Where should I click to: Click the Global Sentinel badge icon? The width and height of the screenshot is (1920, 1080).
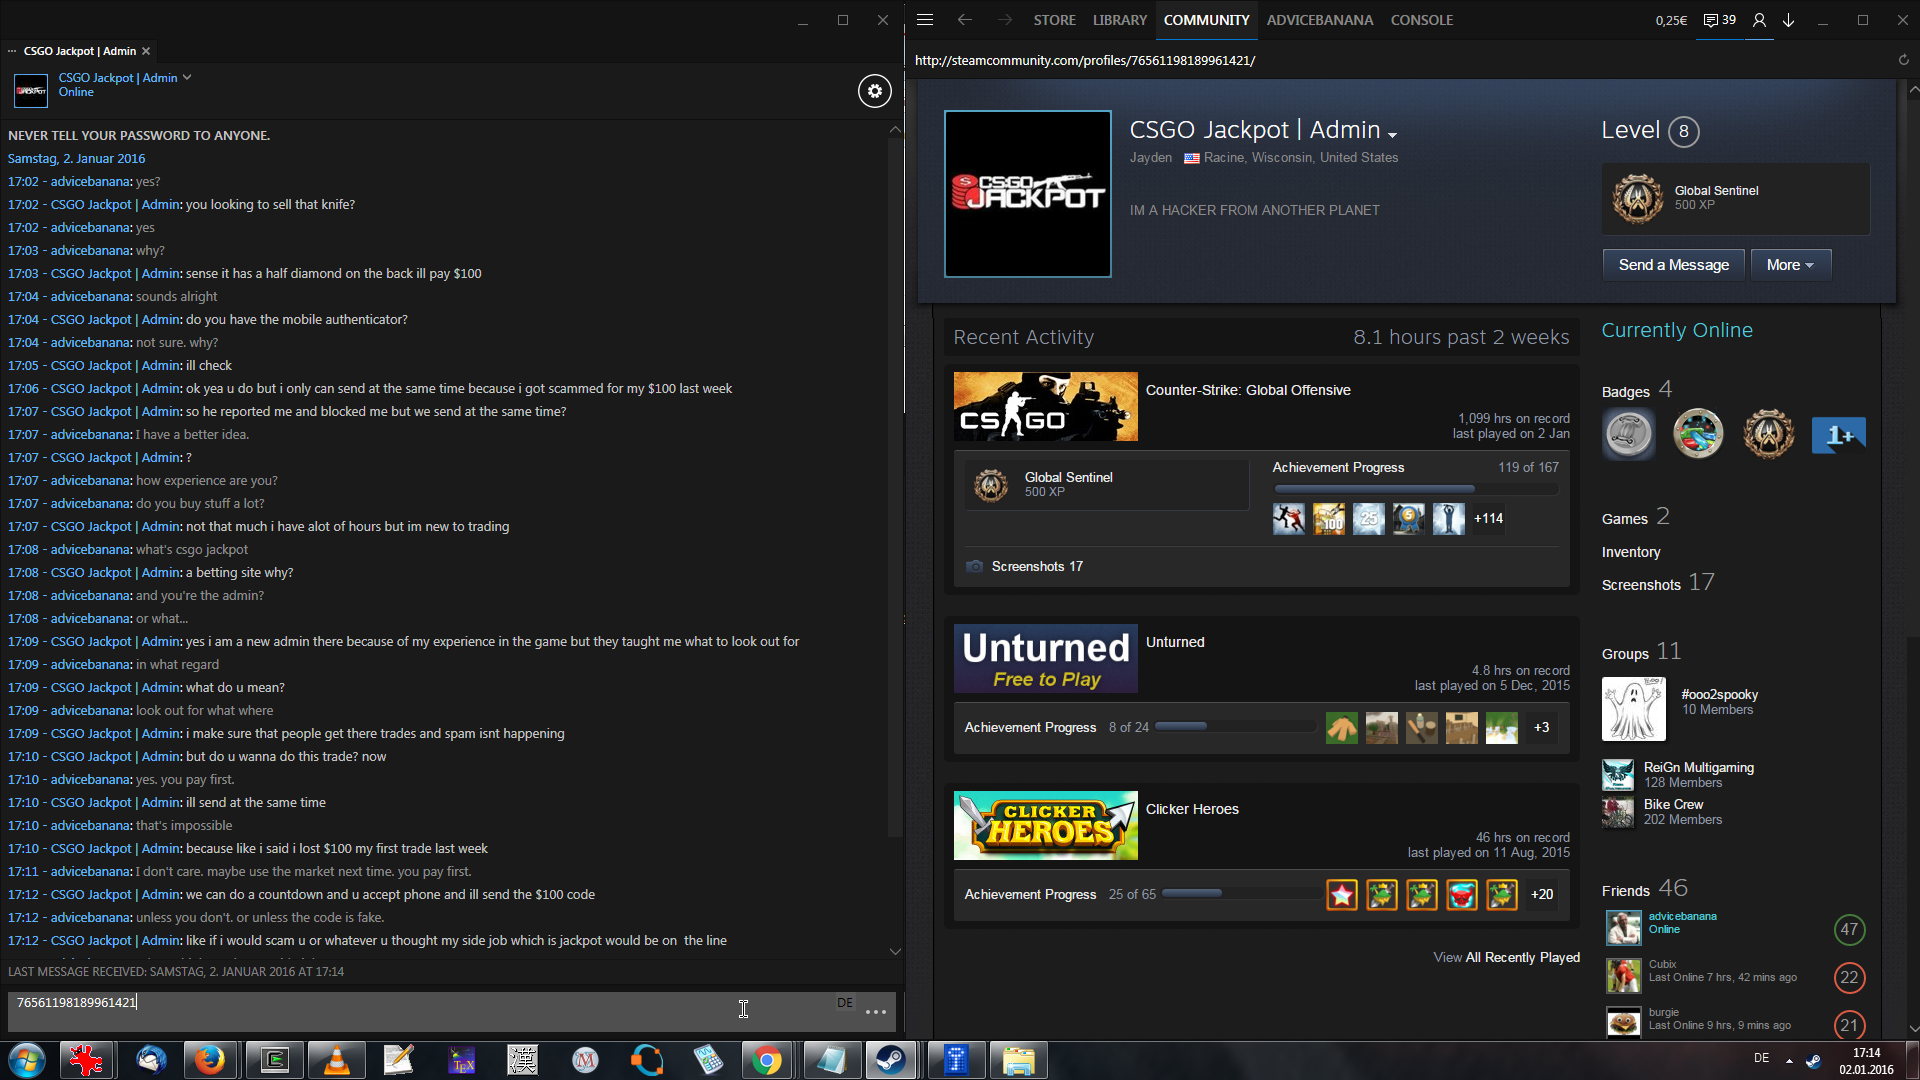point(1637,198)
